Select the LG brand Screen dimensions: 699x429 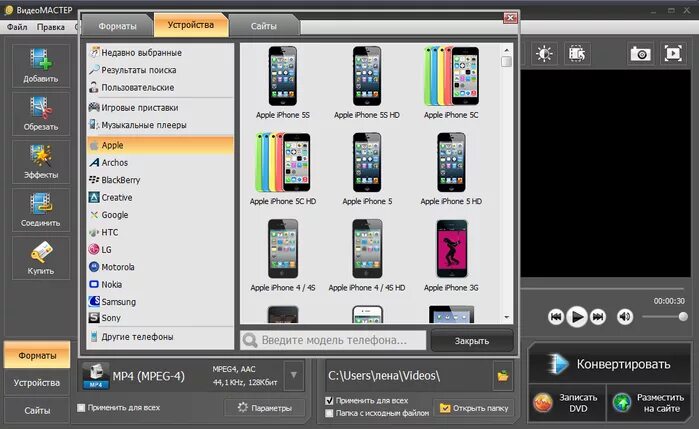(x=160, y=249)
